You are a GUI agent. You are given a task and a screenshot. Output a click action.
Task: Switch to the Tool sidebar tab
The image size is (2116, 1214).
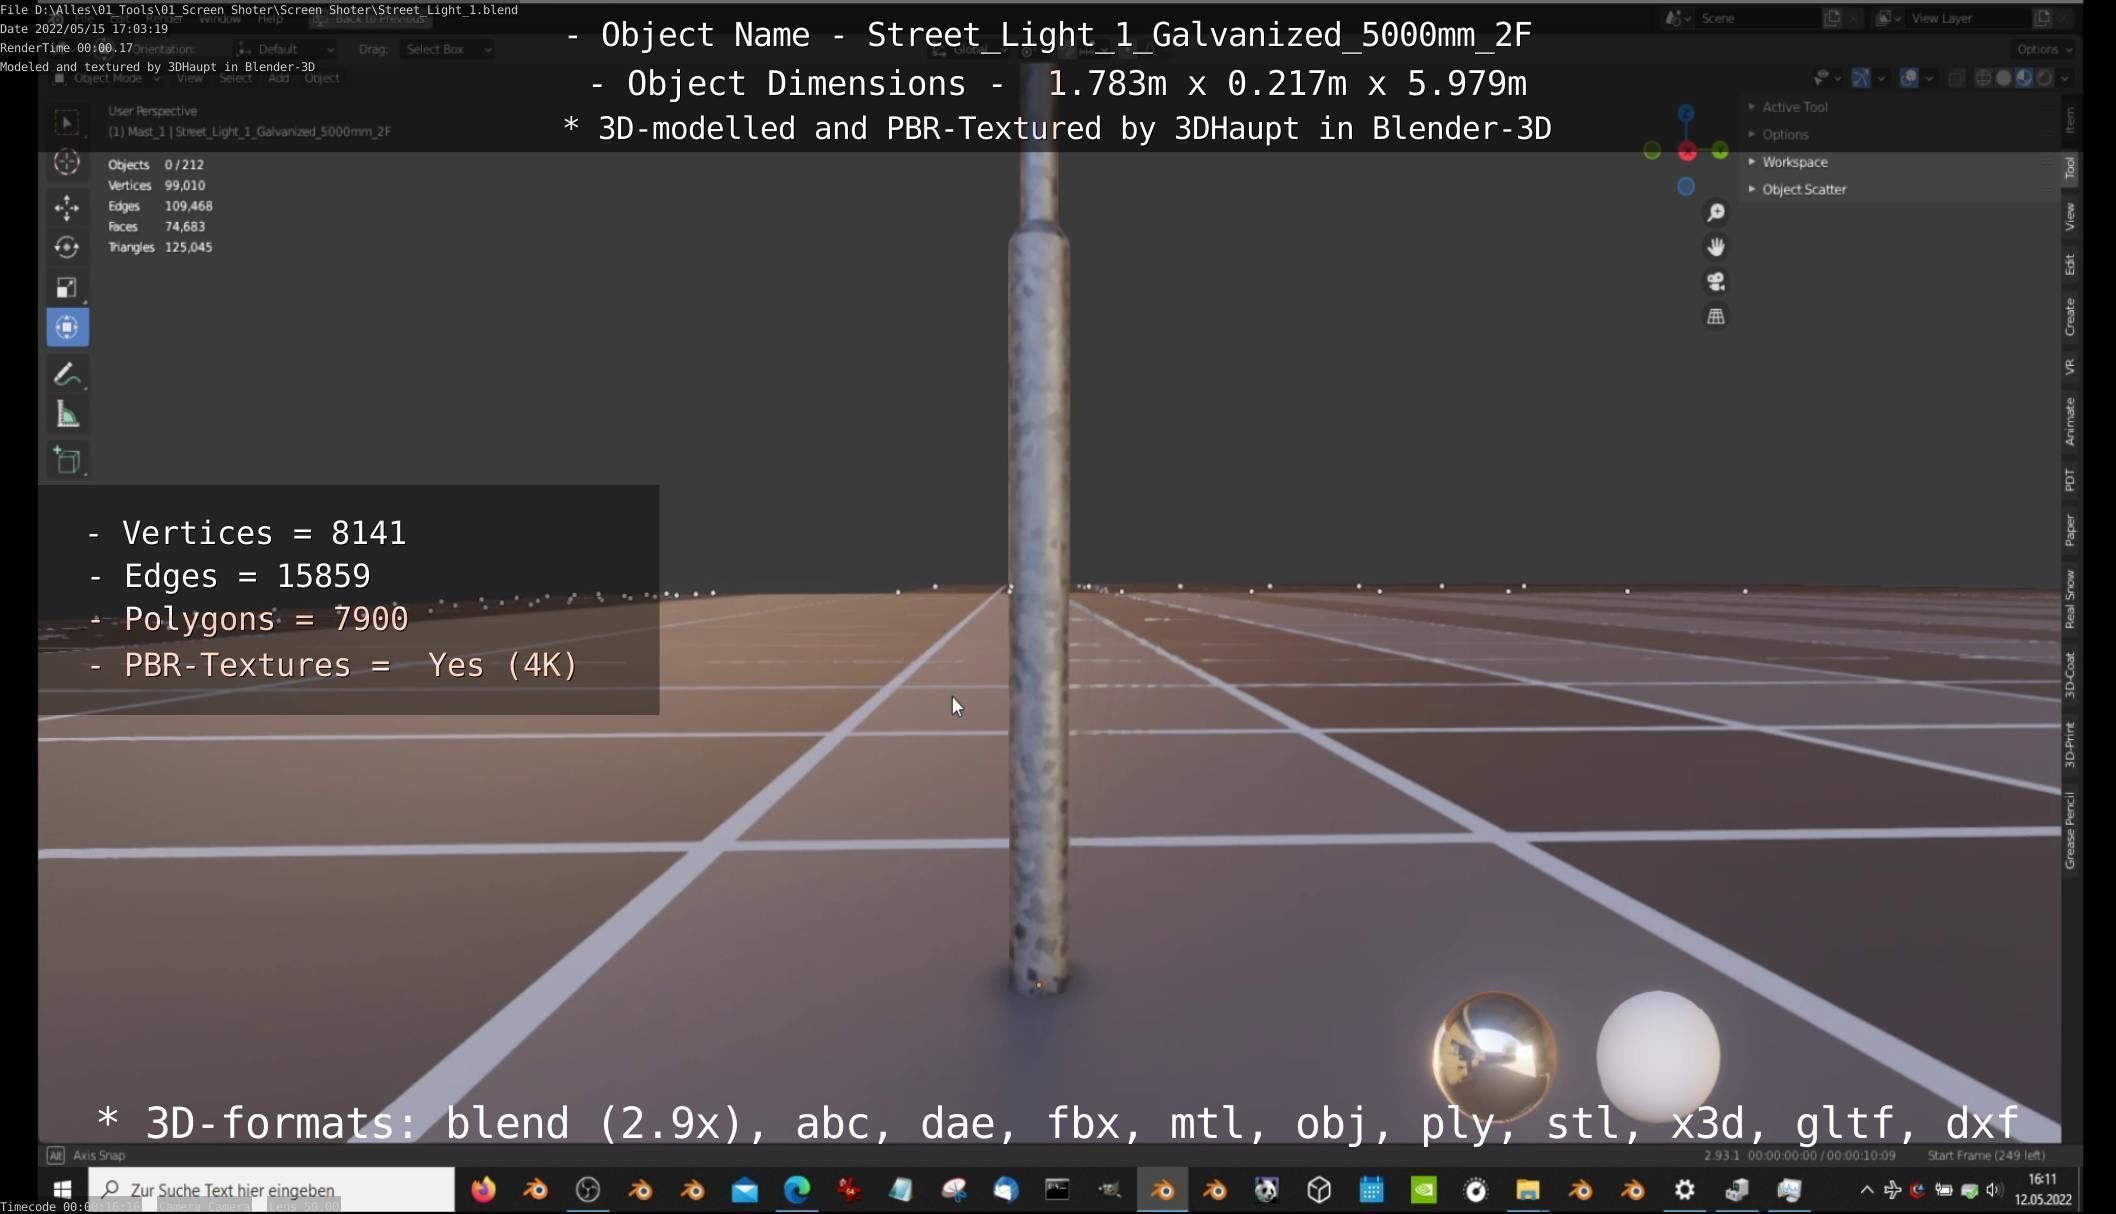[2069, 168]
